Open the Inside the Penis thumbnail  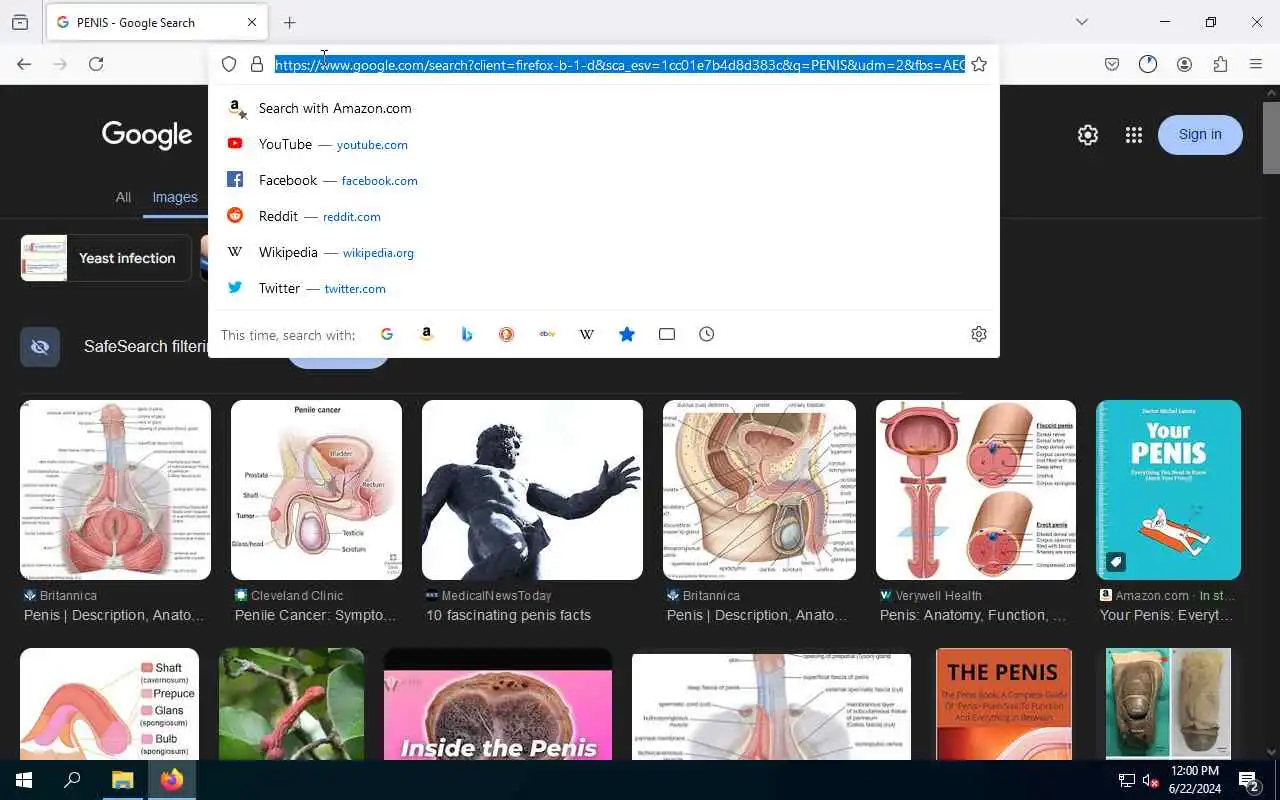tap(498, 704)
